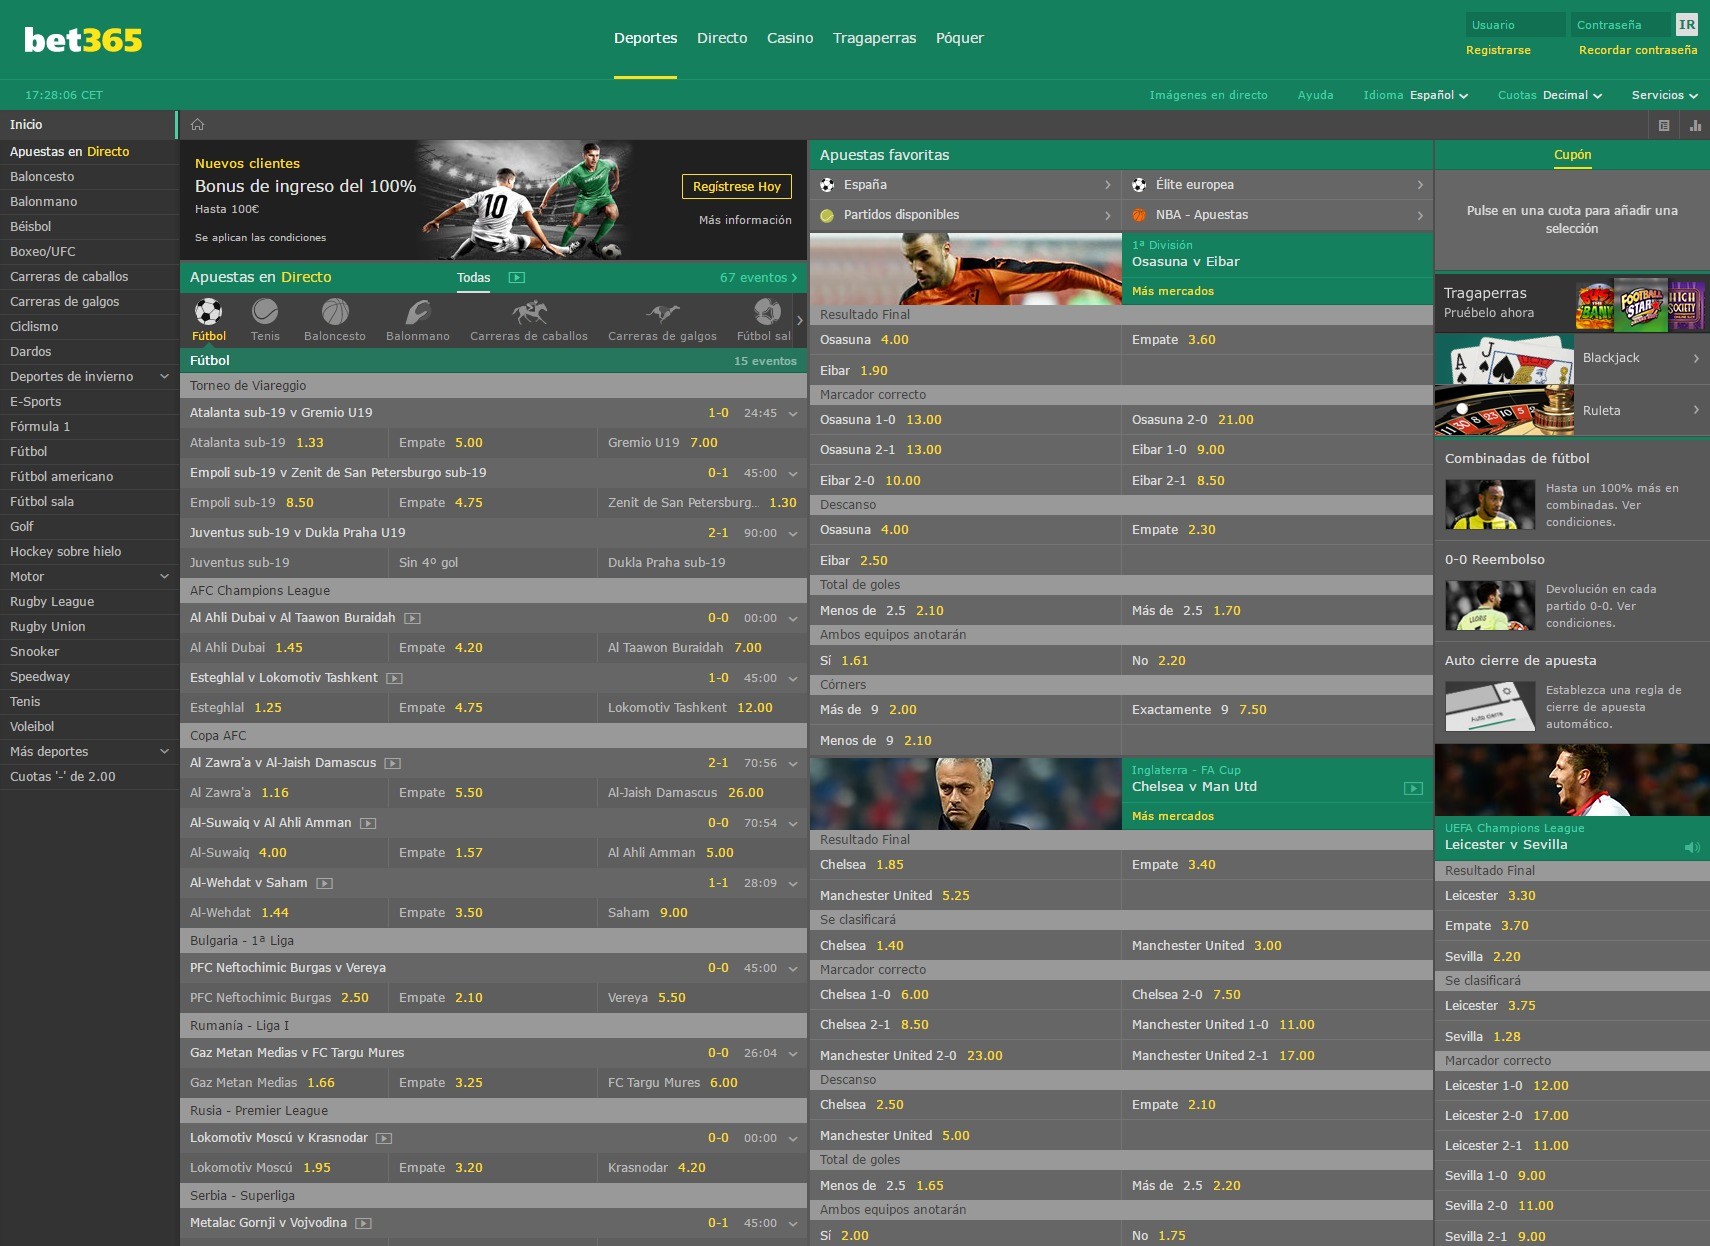
Task: Select Empate 5.00 for Atalanta sub-19 match
Action: point(492,443)
